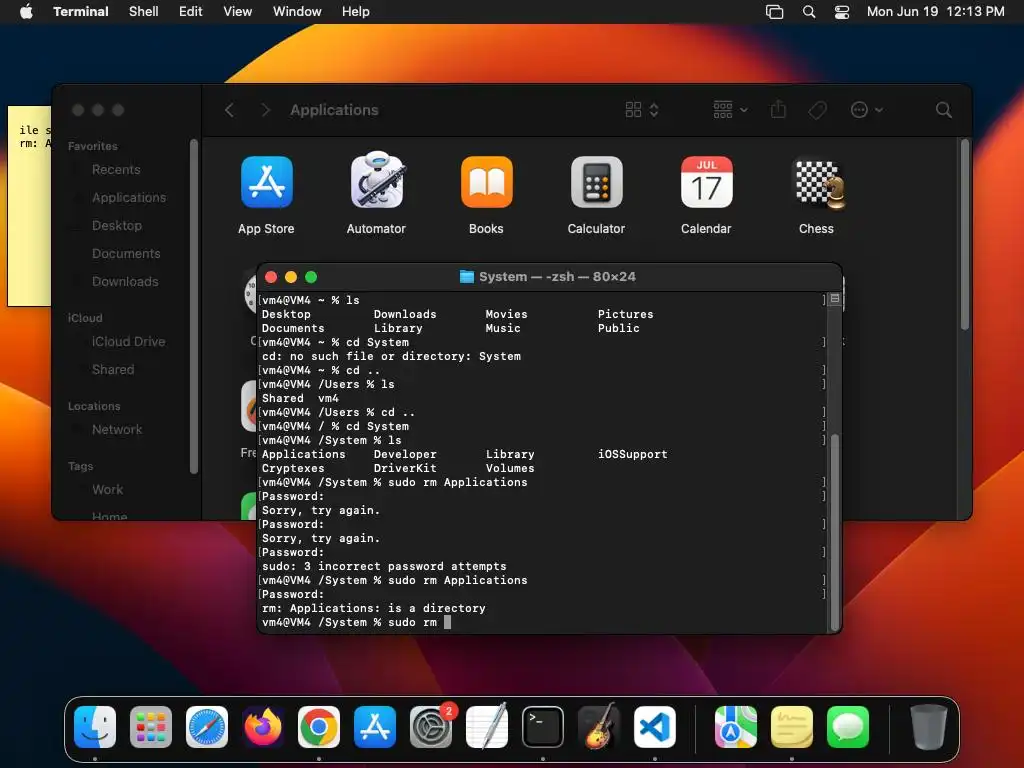1024x768 pixels.
Task: Open Firefox from the Dock
Action: point(263,727)
